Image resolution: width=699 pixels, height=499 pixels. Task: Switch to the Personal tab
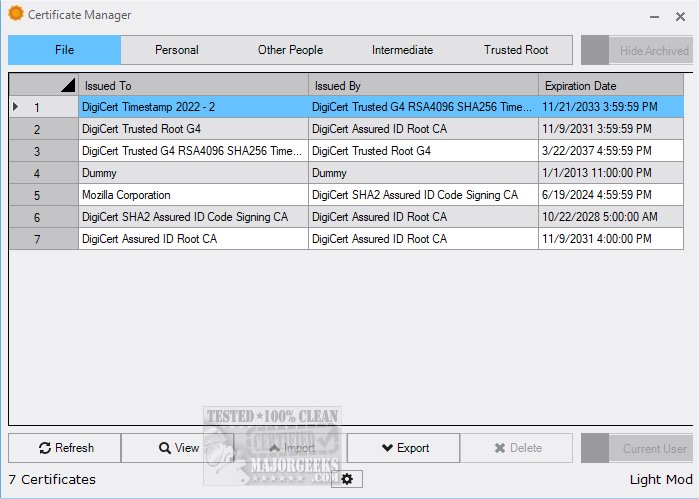[x=177, y=50]
